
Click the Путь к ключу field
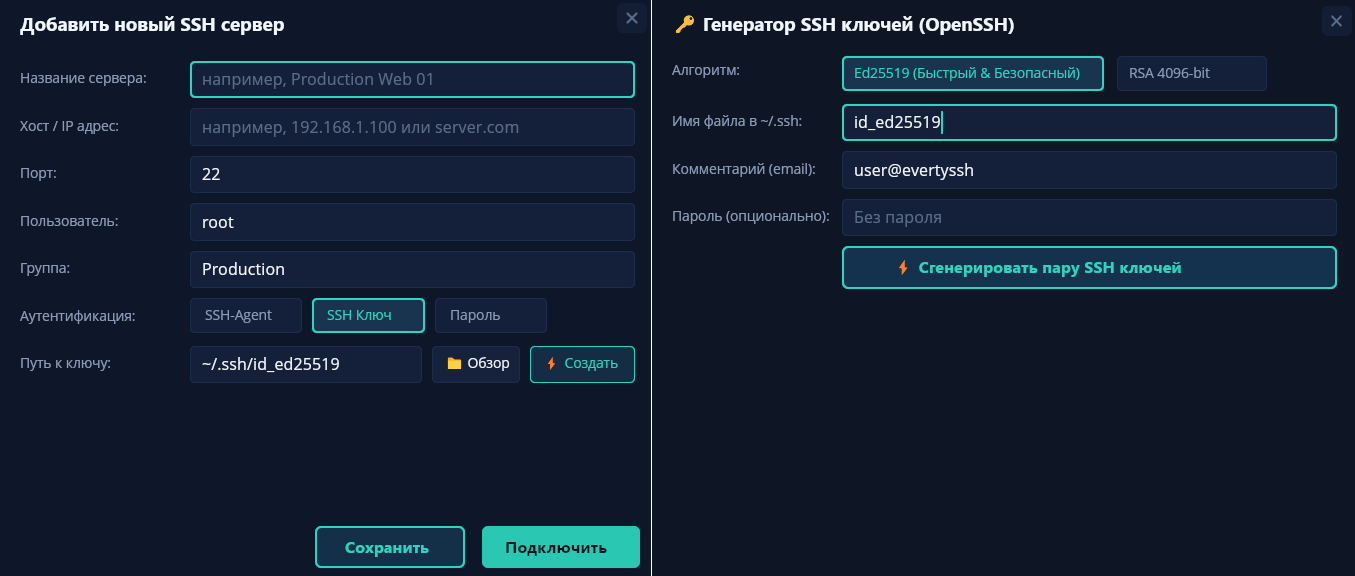click(306, 364)
